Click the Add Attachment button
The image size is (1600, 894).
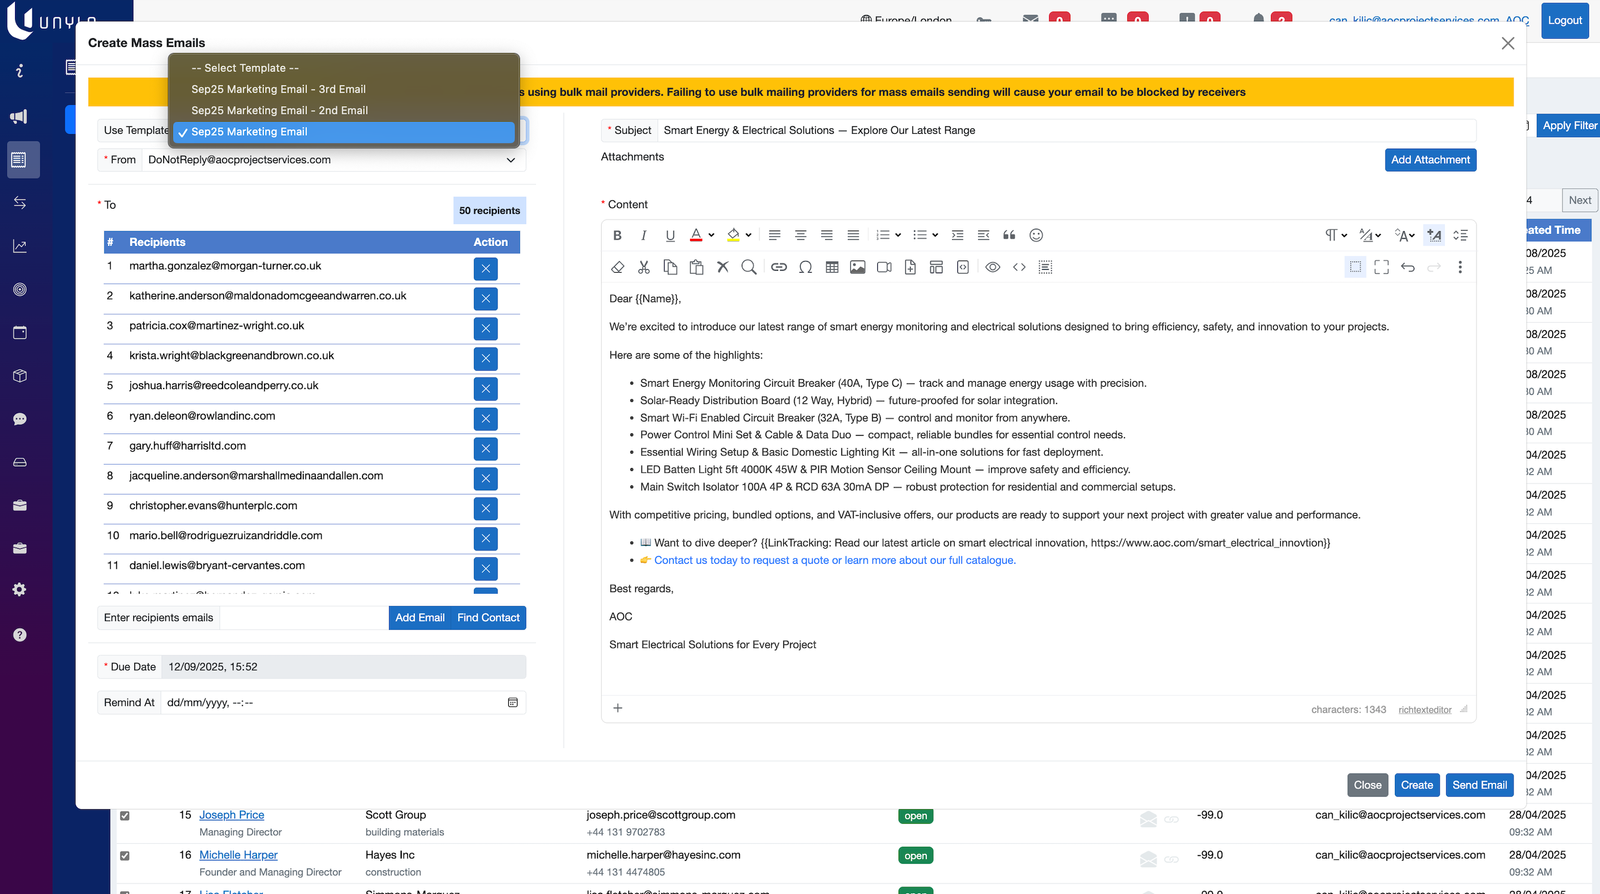[1430, 160]
